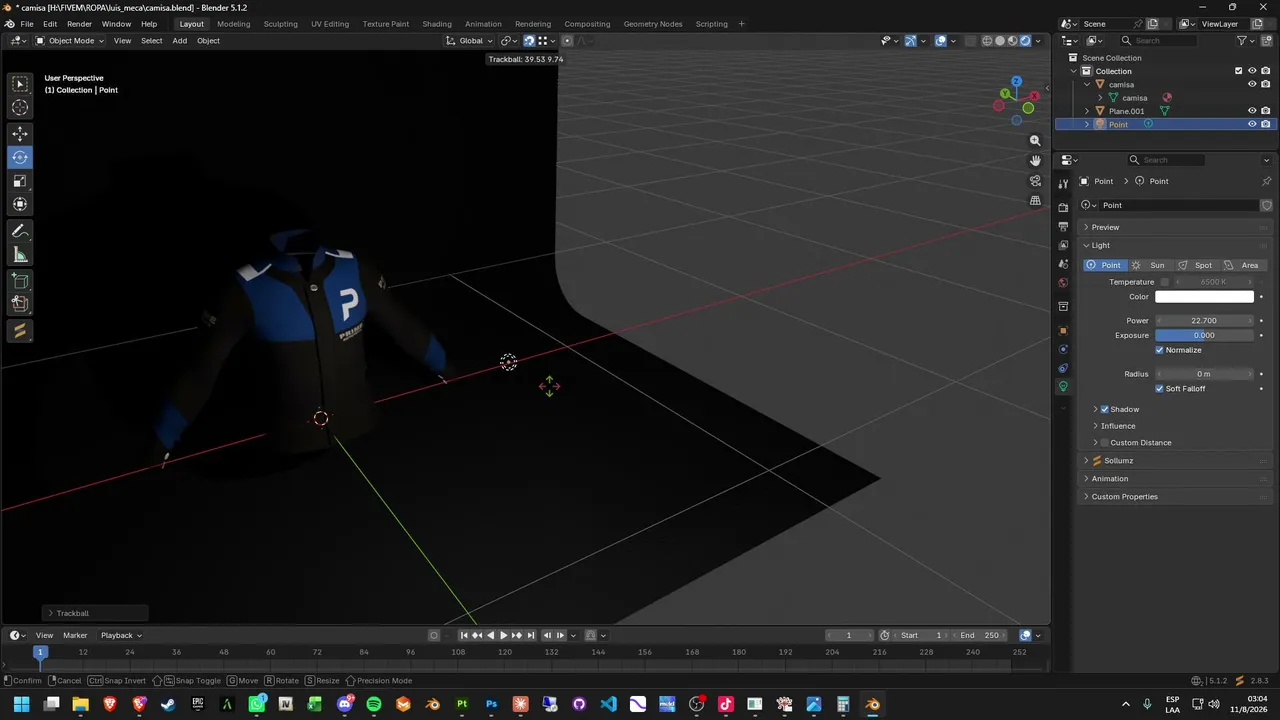Jump to first frame in timeline
Viewport: 1280px width, 720px height.
click(x=464, y=635)
